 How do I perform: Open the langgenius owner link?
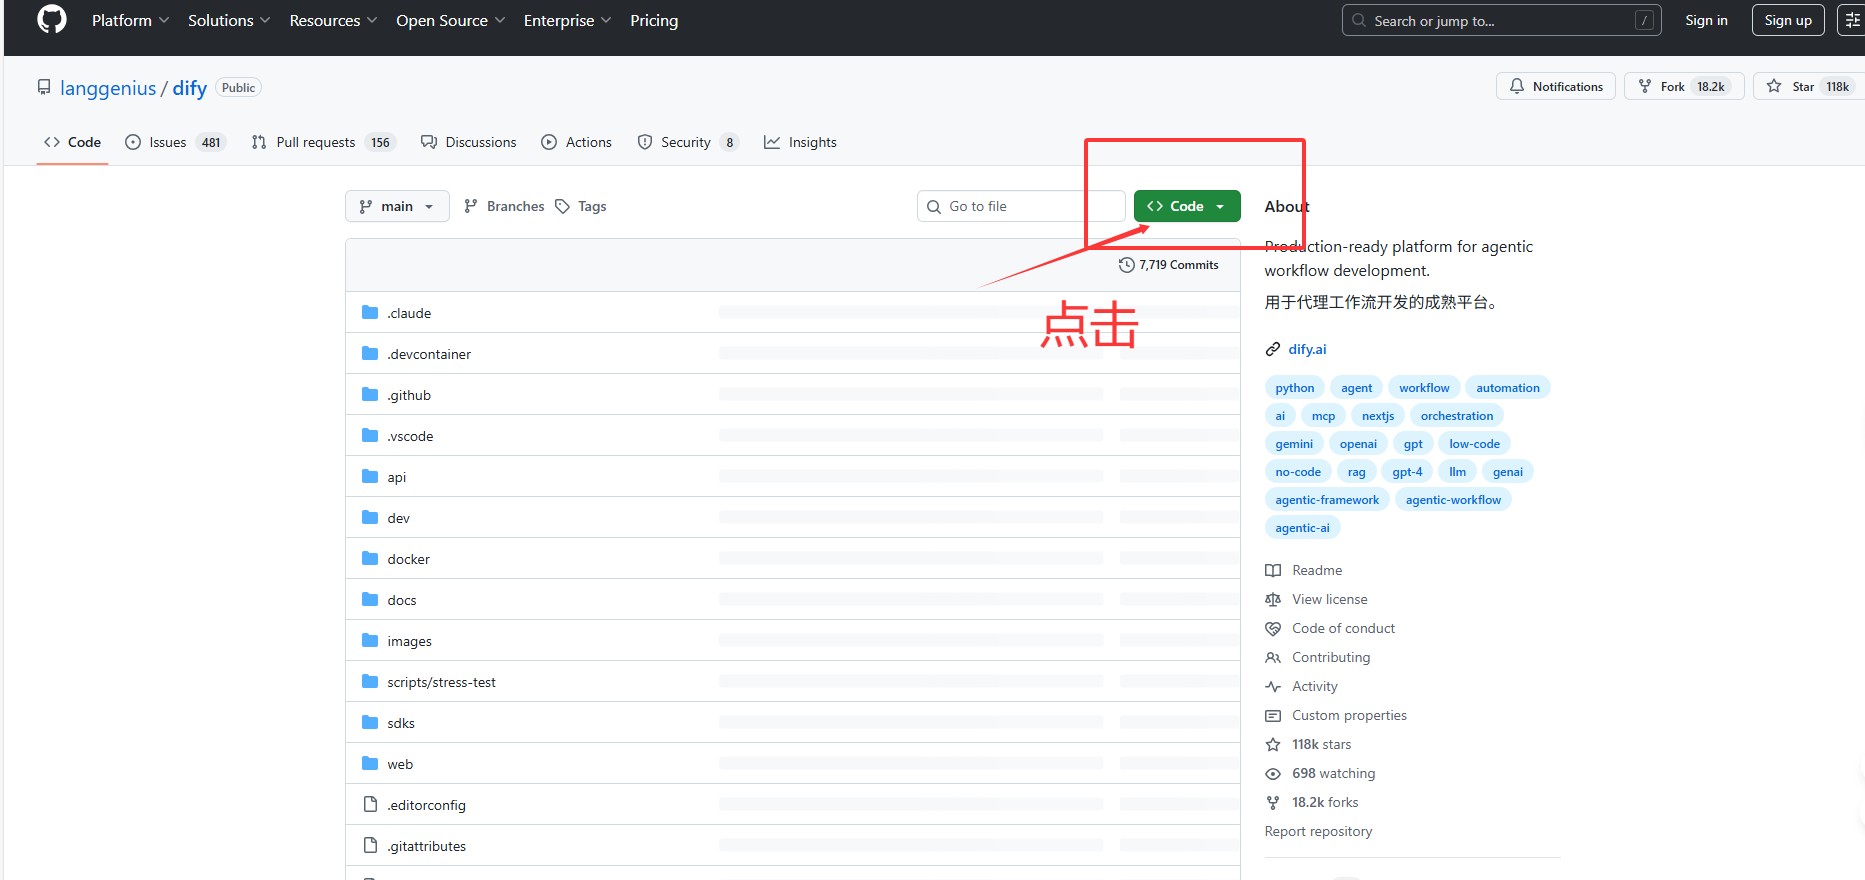coord(108,88)
